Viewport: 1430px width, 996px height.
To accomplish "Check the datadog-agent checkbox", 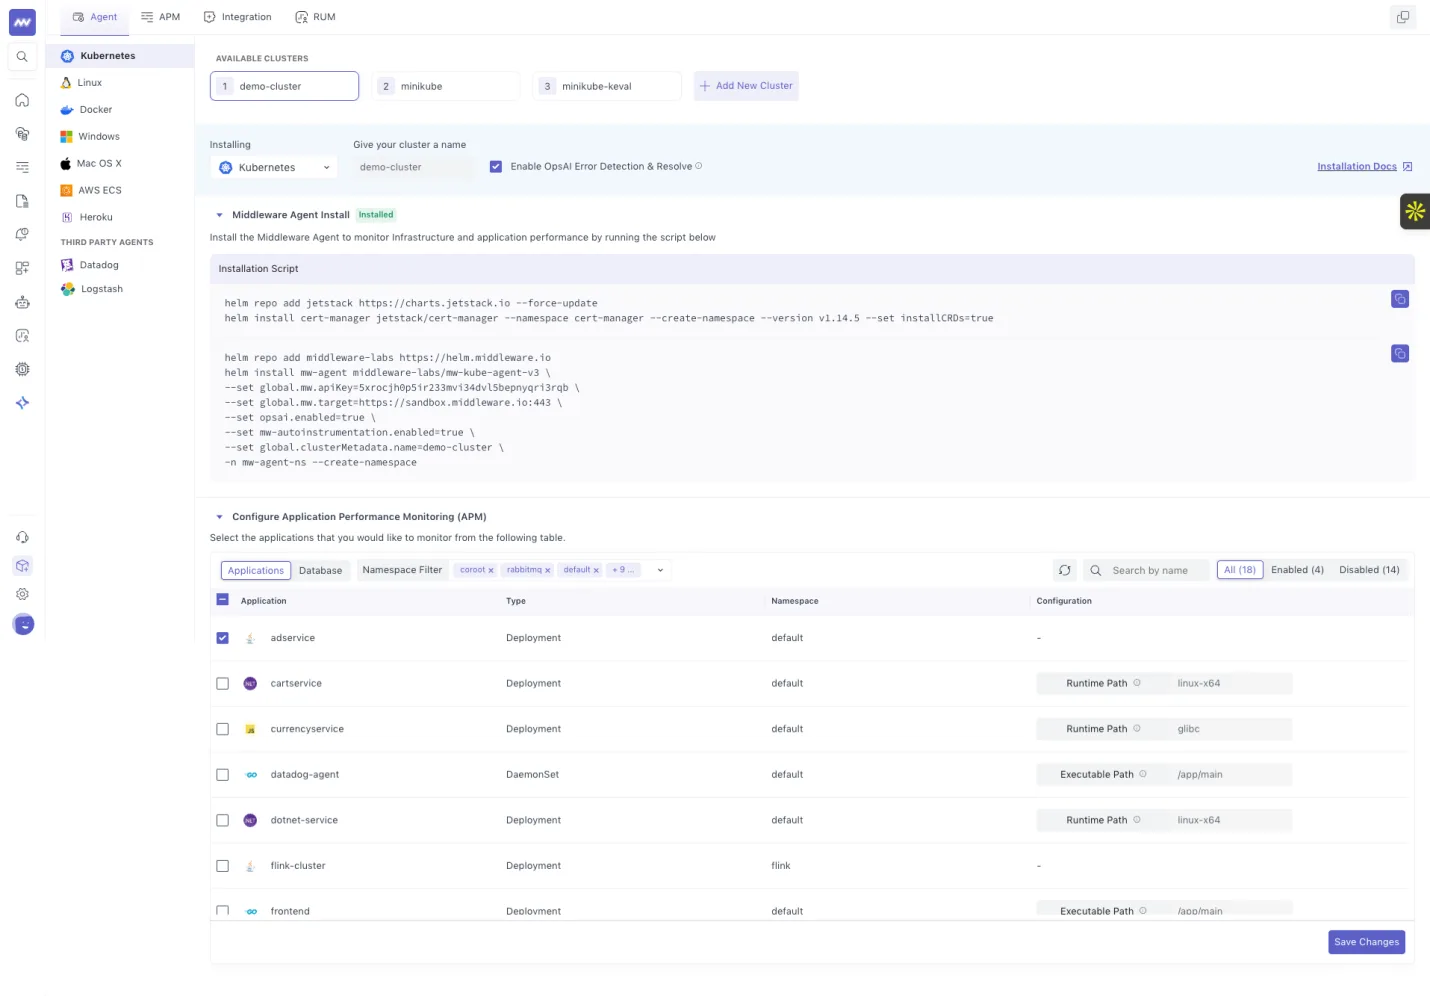I will tap(222, 775).
